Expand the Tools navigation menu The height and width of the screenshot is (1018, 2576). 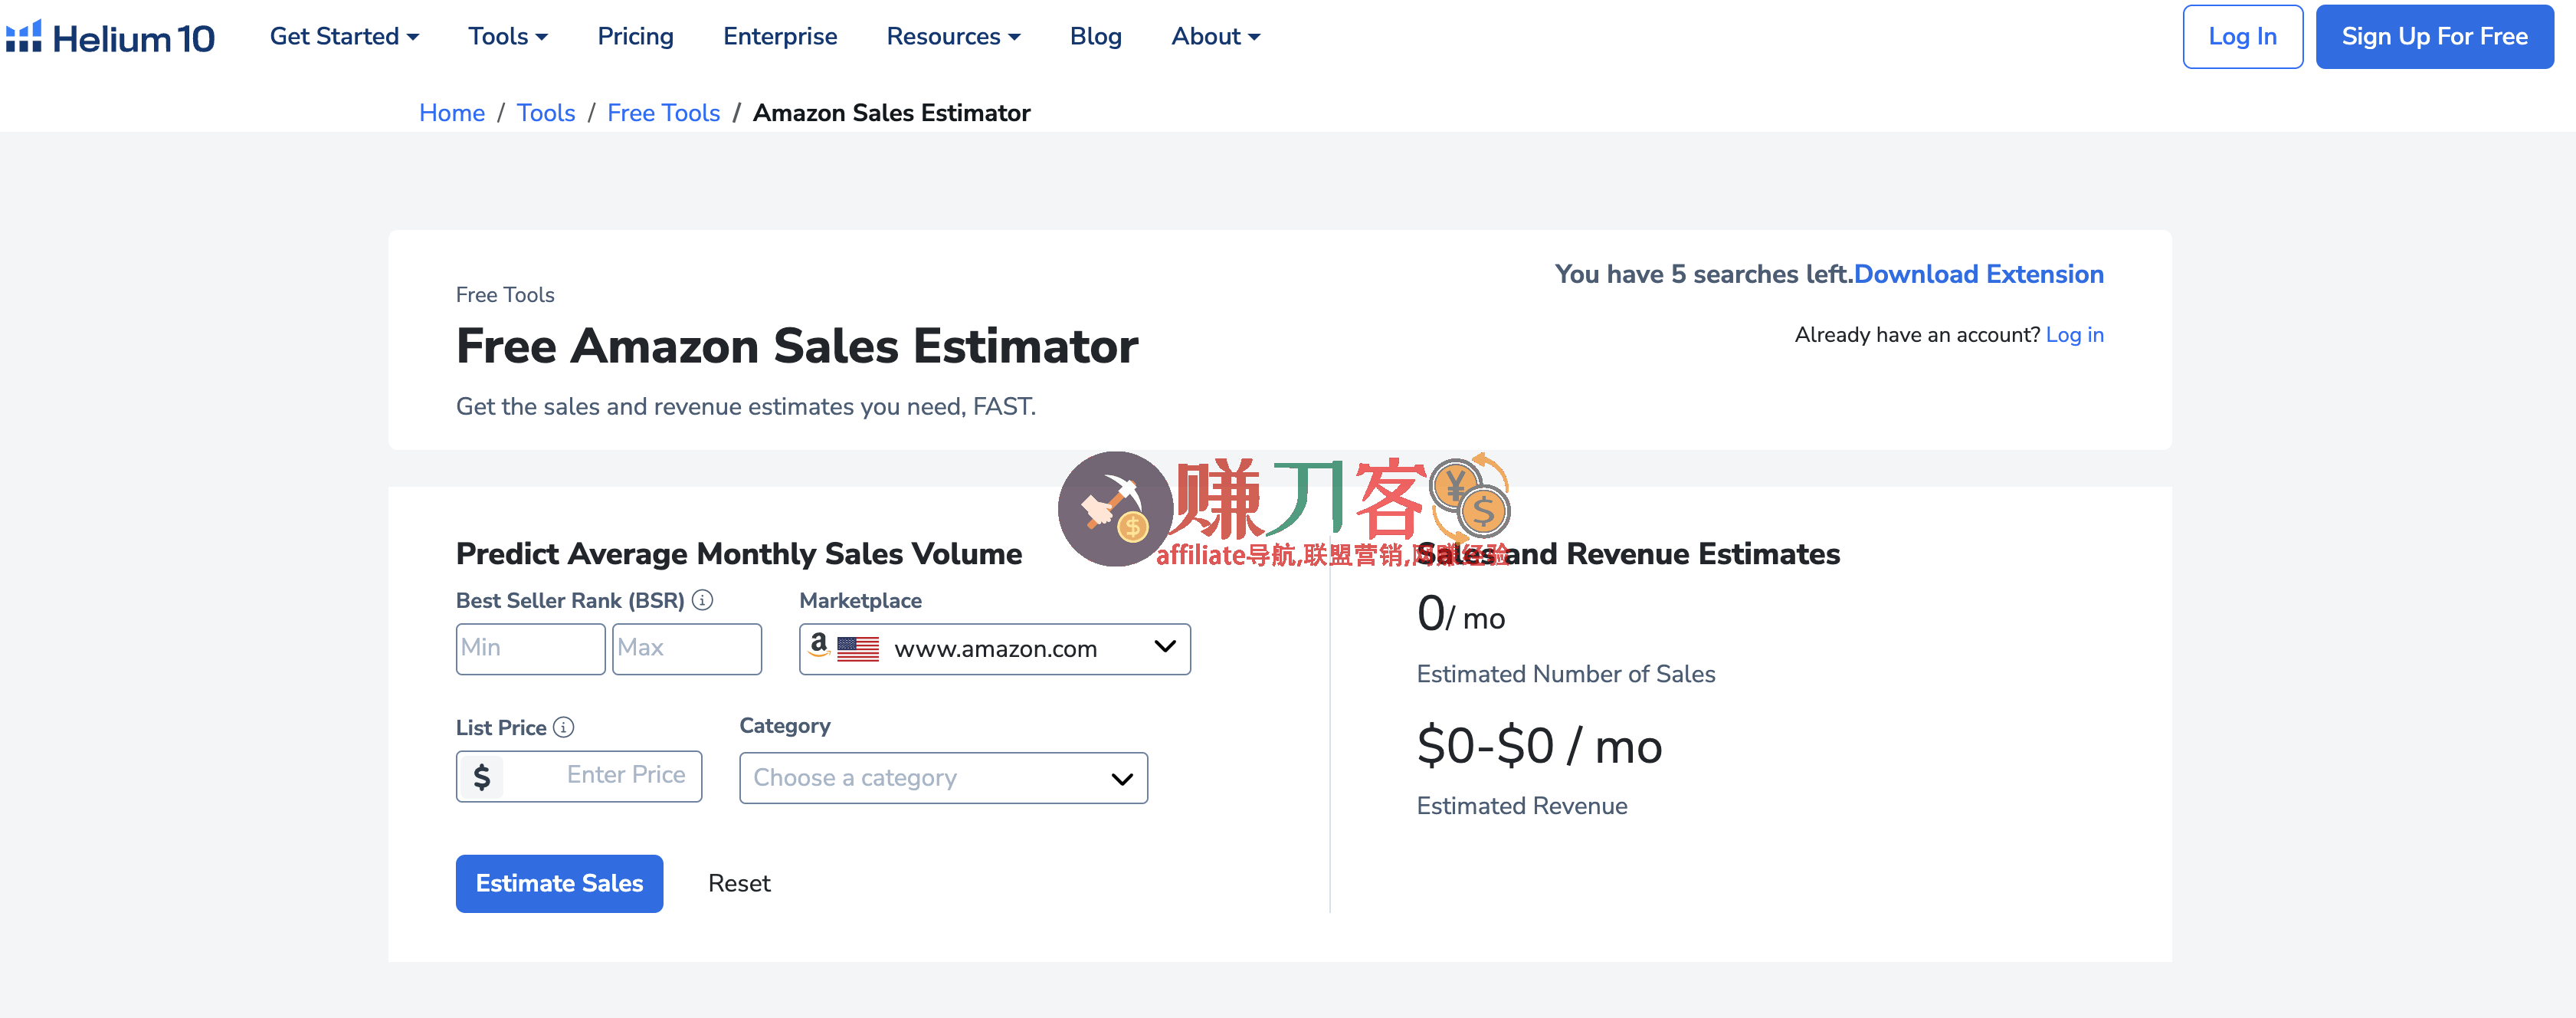(508, 37)
